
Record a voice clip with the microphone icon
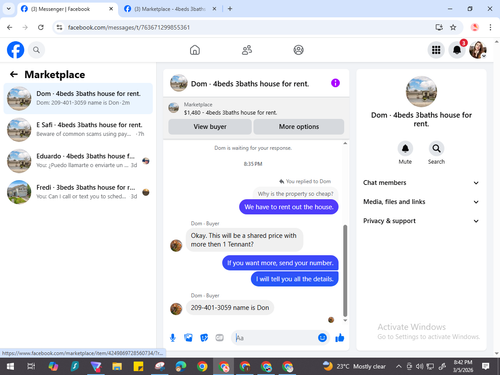(x=173, y=338)
